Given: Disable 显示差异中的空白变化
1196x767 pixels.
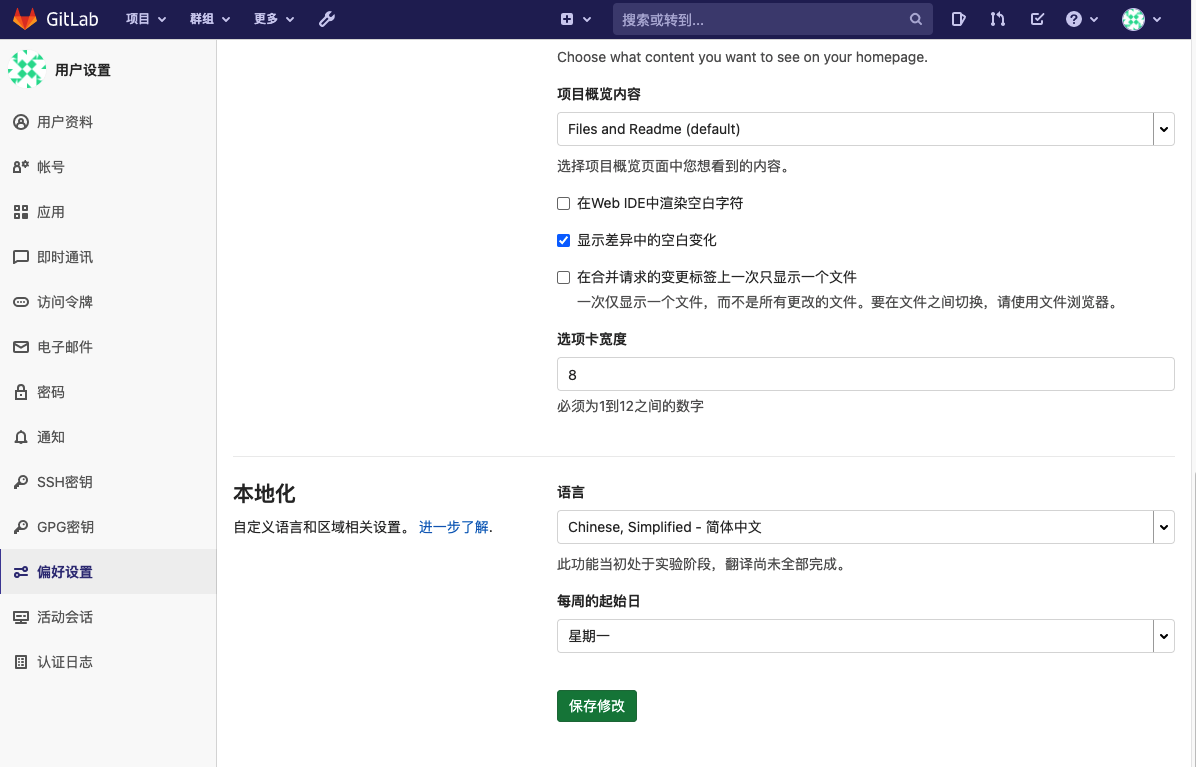Looking at the screenshot, I should pyautogui.click(x=563, y=240).
